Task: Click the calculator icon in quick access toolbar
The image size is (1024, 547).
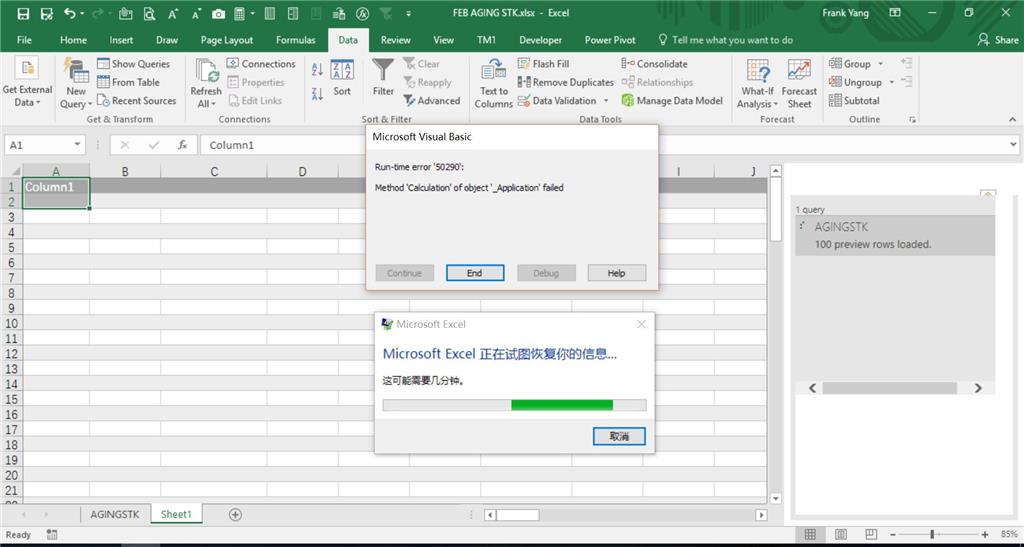Action: click(x=240, y=13)
